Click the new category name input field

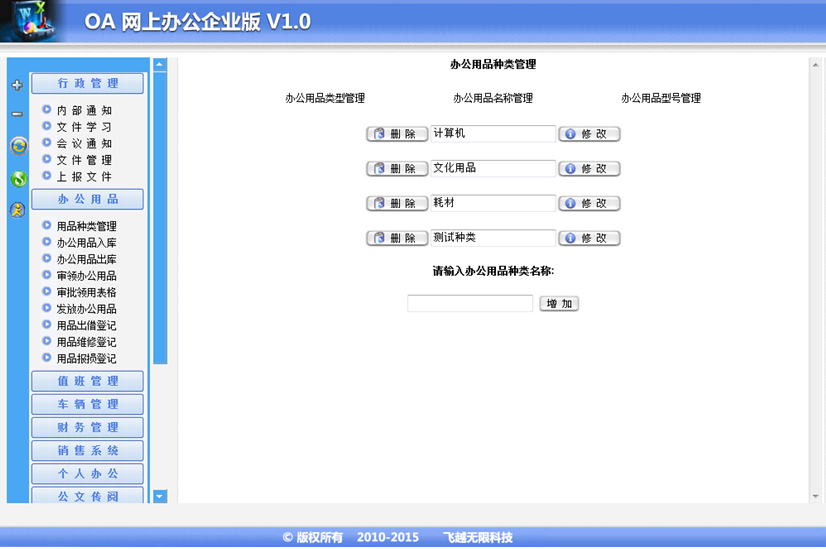click(x=470, y=304)
